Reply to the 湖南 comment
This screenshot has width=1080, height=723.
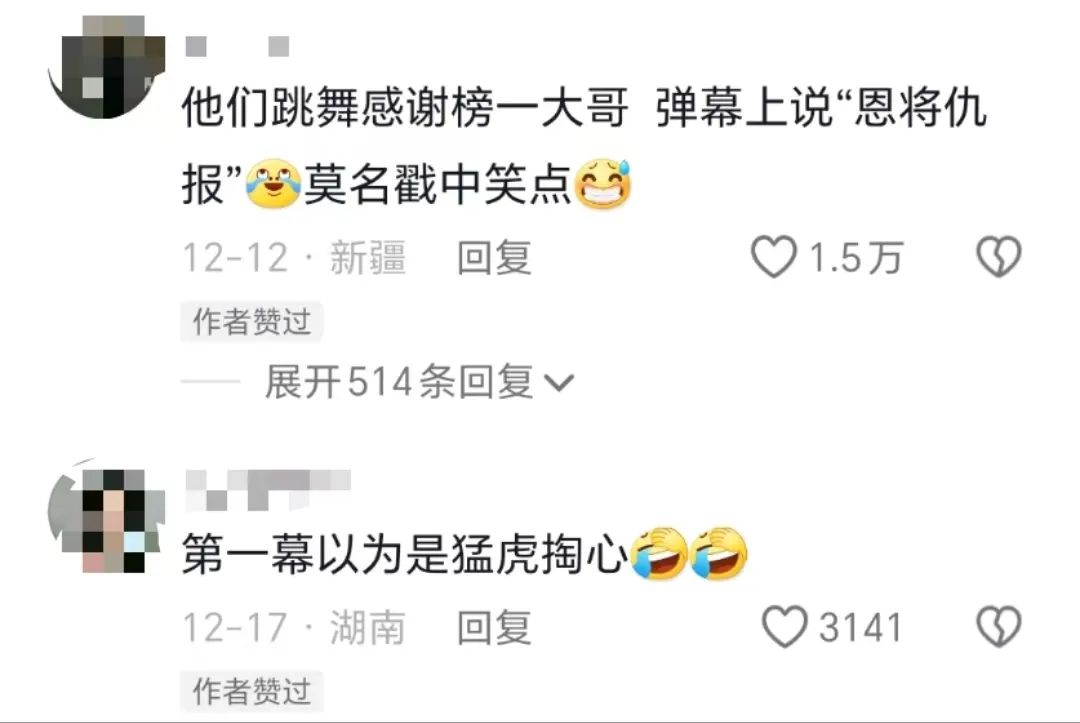click(495, 627)
